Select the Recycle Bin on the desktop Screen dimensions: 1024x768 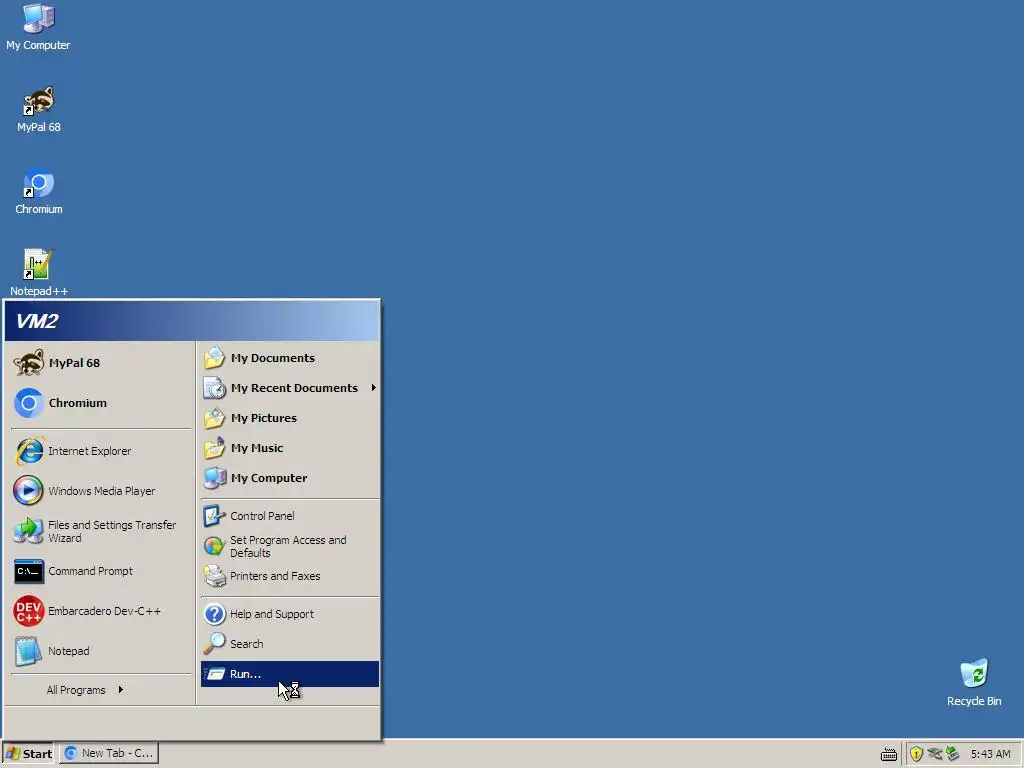pos(974,682)
